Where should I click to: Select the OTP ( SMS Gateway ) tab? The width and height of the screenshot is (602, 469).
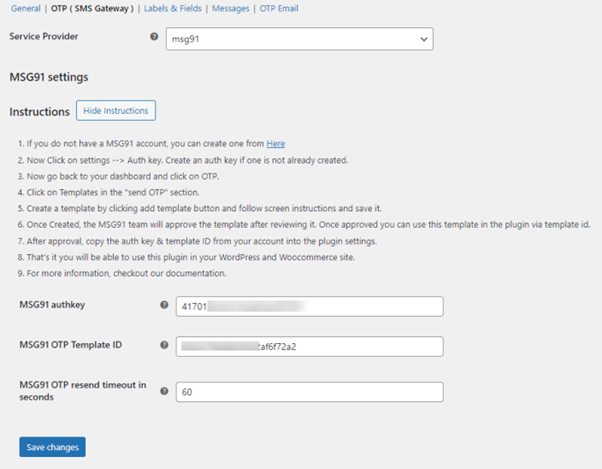point(94,8)
